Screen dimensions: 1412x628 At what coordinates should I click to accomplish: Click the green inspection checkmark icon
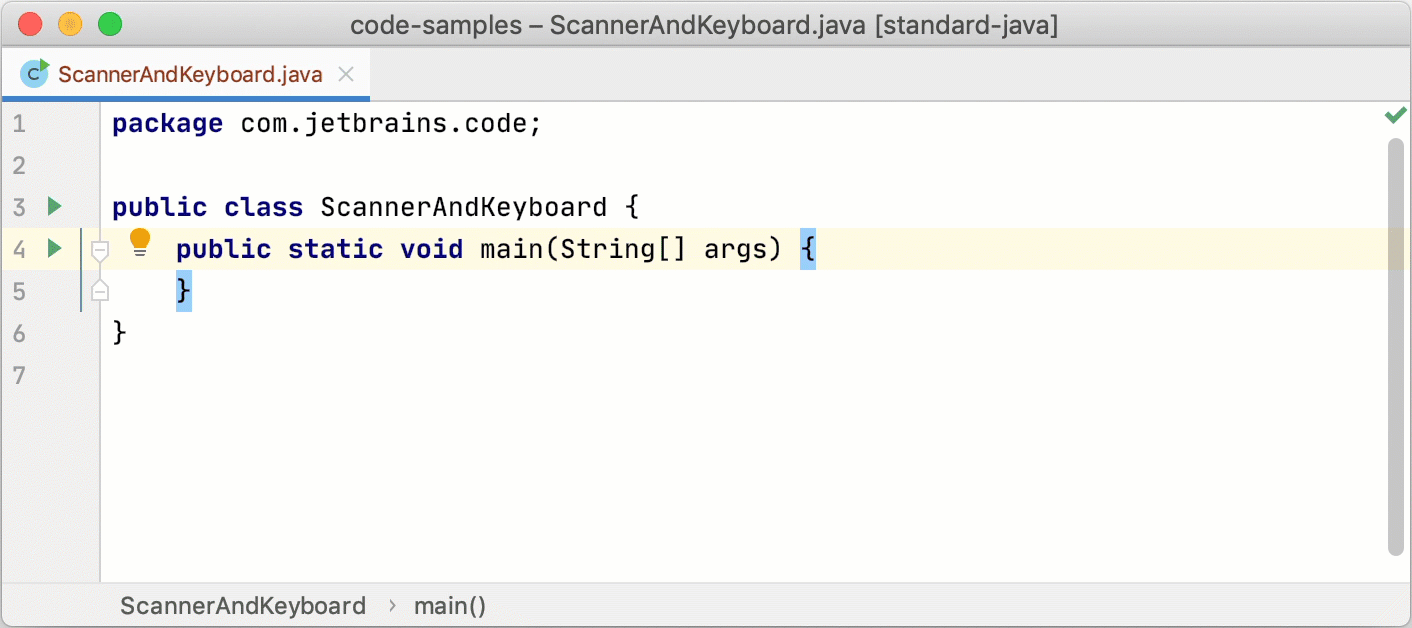click(1395, 117)
